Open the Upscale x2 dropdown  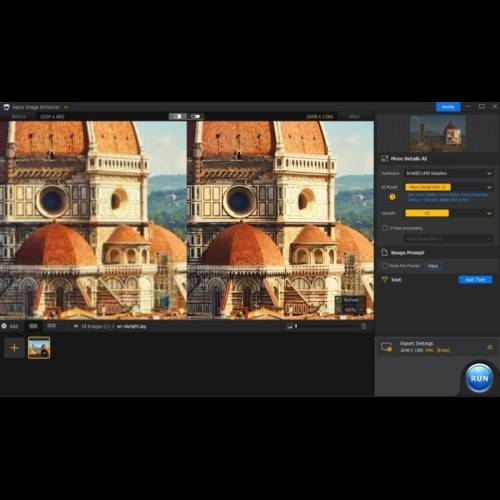pyautogui.click(x=449, y=213)
